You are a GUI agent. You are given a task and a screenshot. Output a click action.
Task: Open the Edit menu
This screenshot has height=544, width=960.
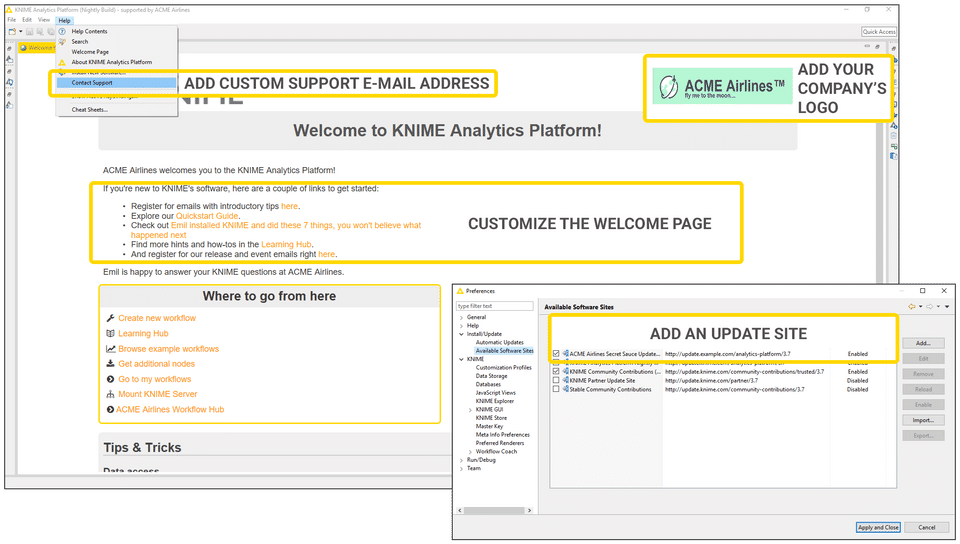(27, 20)
